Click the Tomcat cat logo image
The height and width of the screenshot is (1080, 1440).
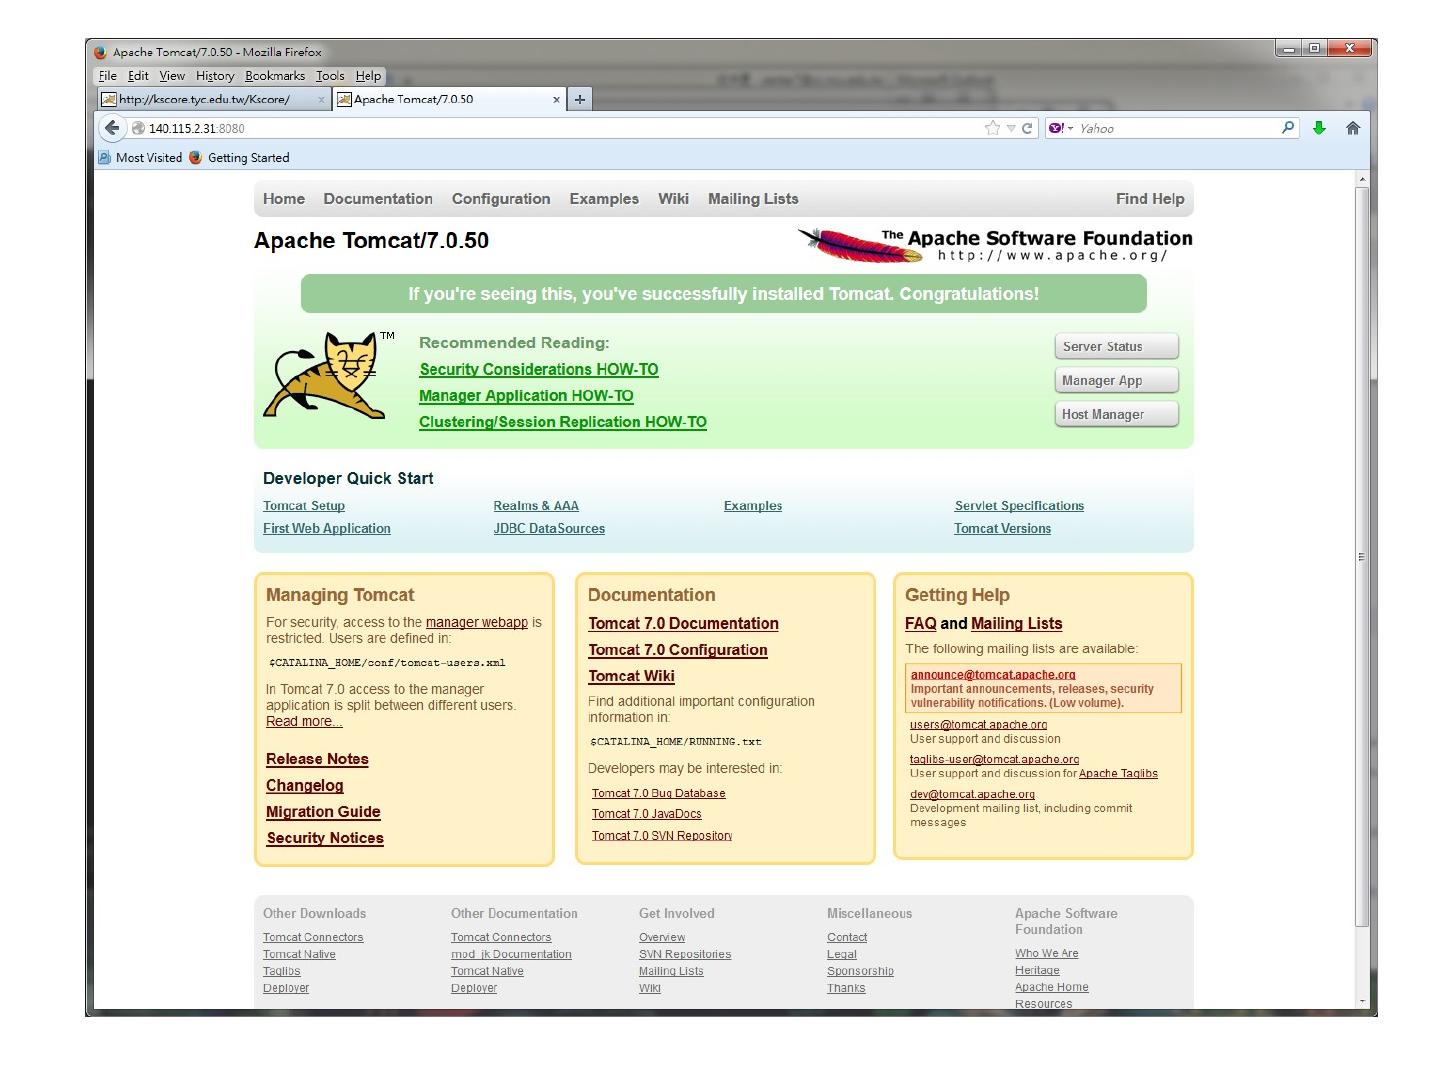point(326,376)
